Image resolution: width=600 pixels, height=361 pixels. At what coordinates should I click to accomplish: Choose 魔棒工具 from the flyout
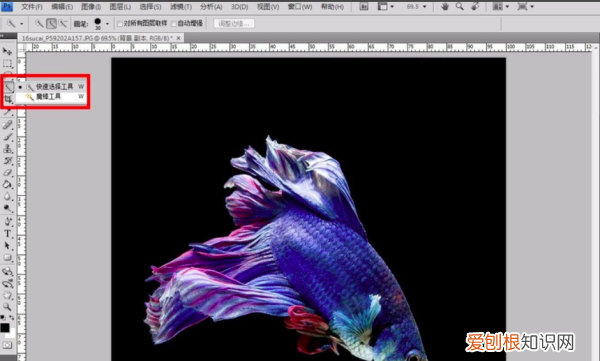(x=51, y=96)
